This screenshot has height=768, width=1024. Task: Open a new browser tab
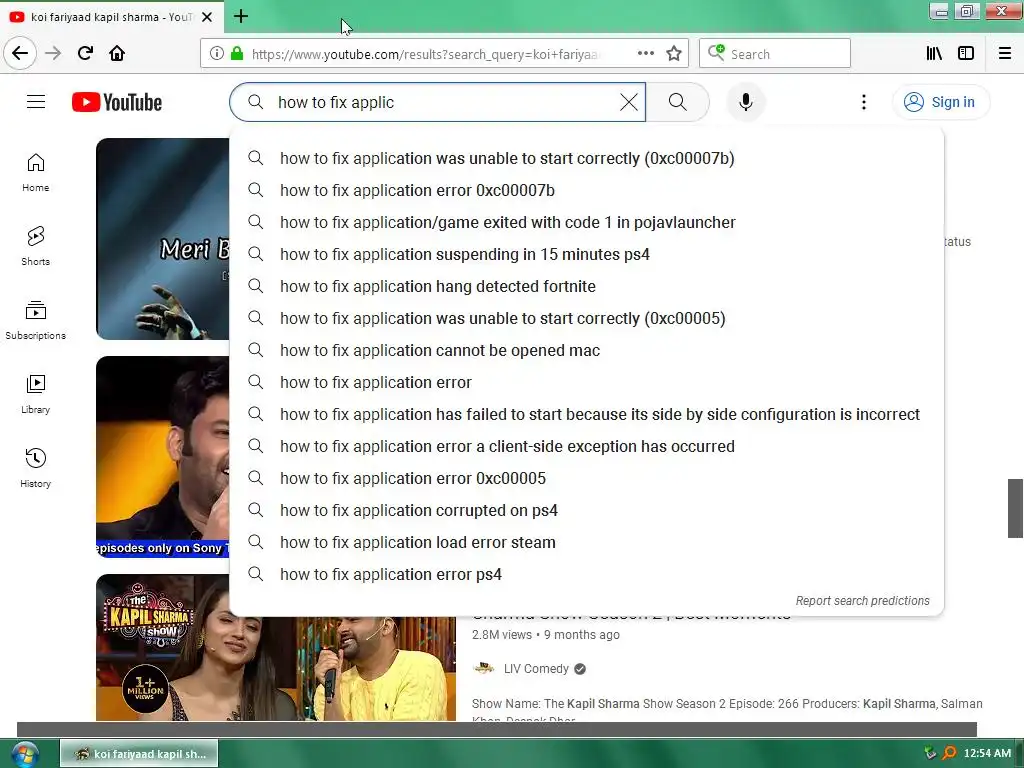pos(241,16)
